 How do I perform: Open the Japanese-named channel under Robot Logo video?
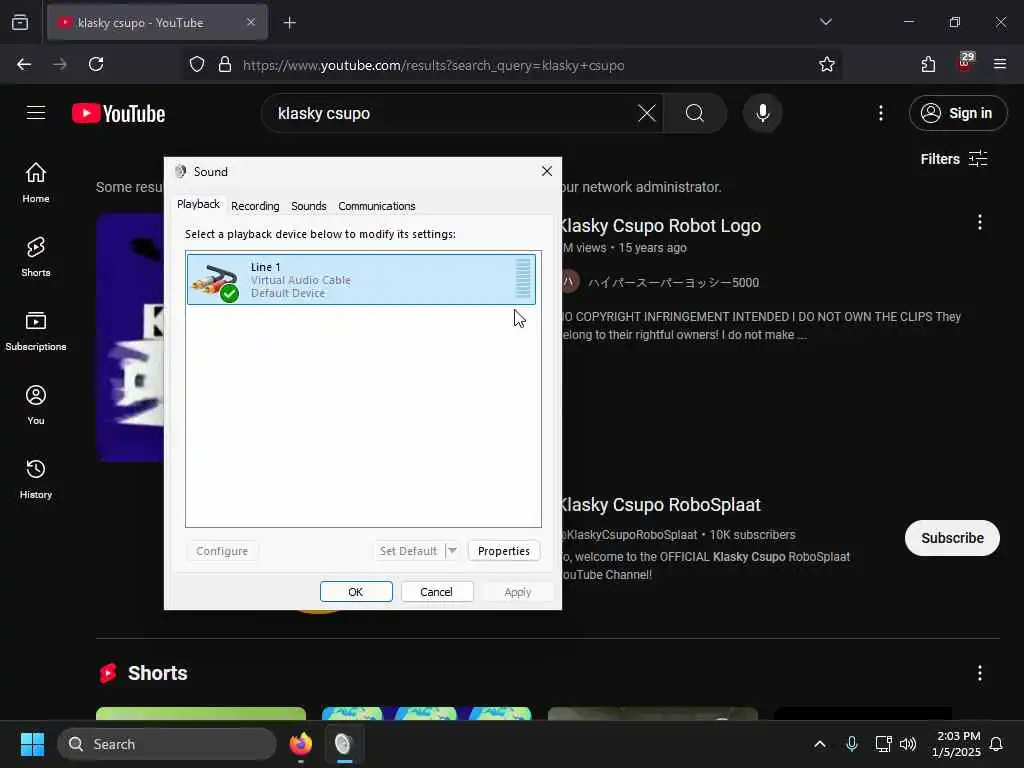(673, 283)
